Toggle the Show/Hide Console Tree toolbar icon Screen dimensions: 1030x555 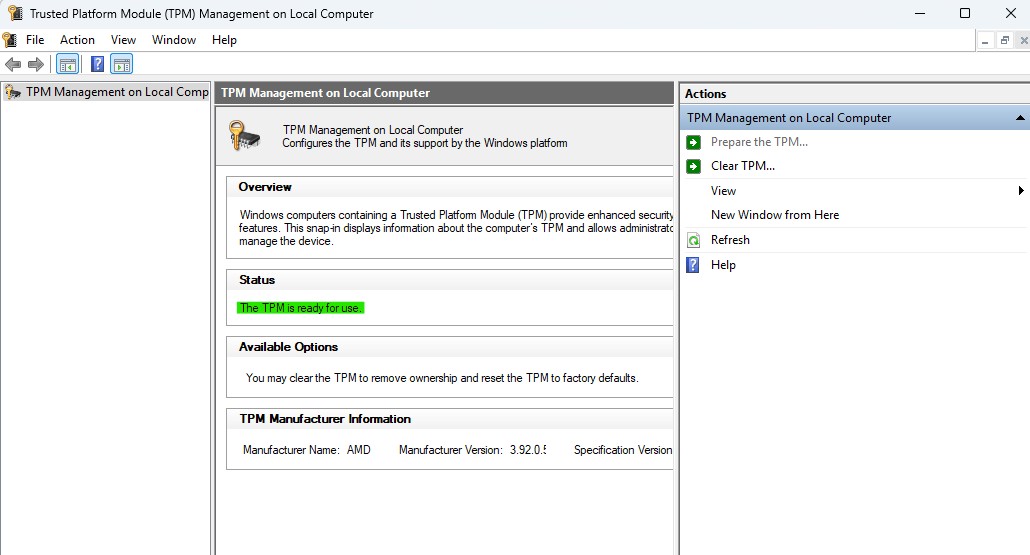[68, 64]
